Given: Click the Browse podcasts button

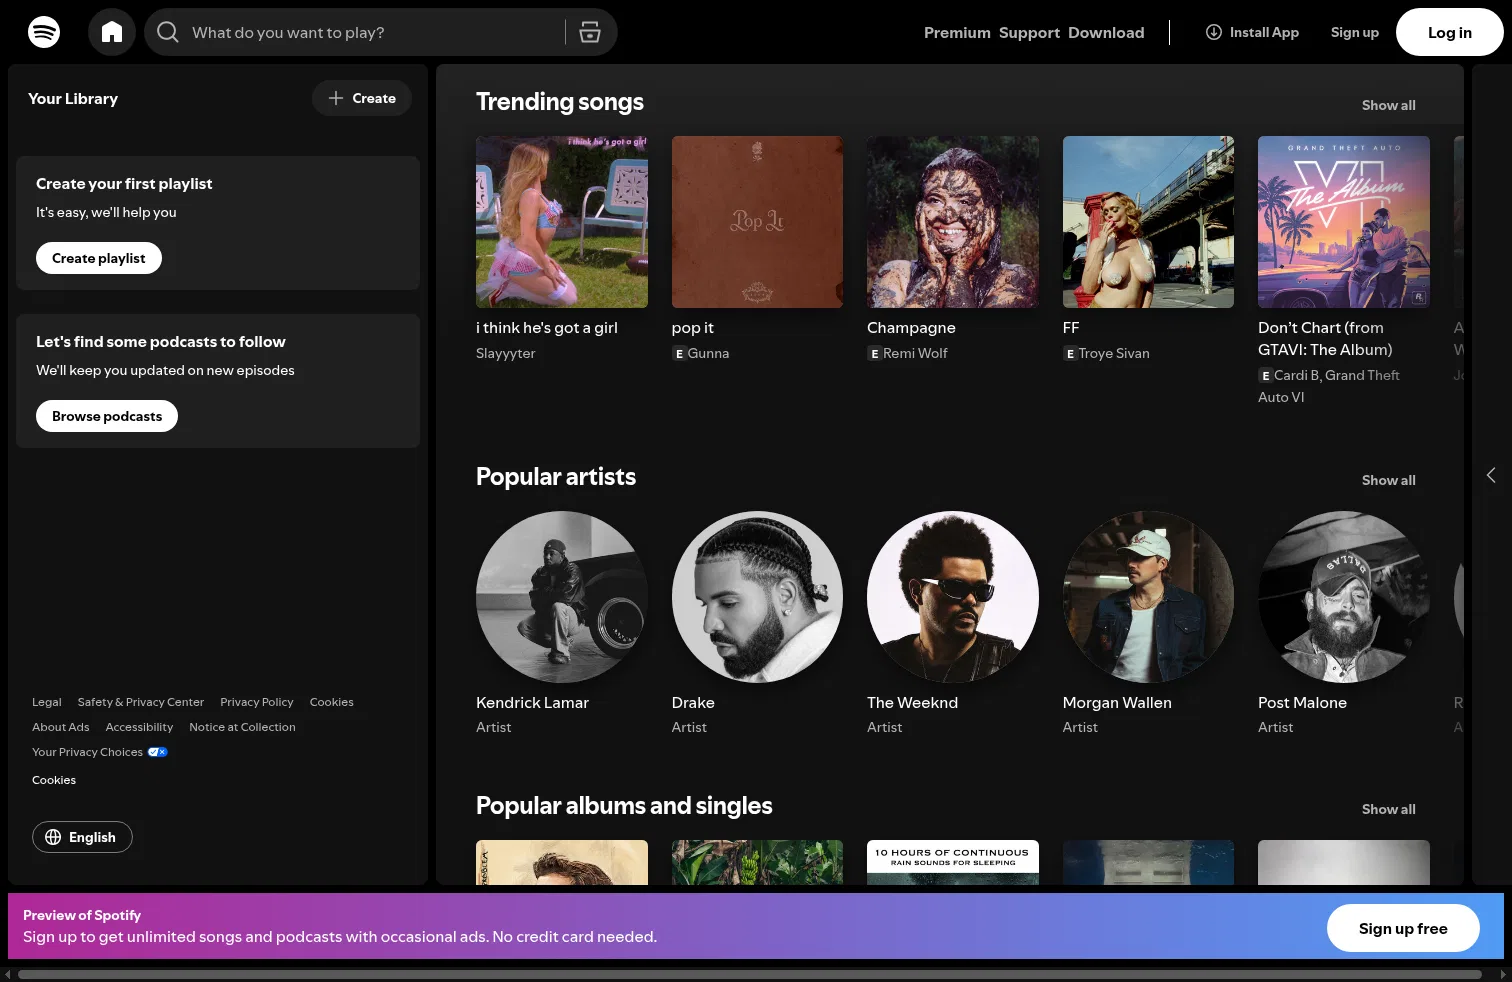Looking at the screenshot, I should [x=107, y=416].
